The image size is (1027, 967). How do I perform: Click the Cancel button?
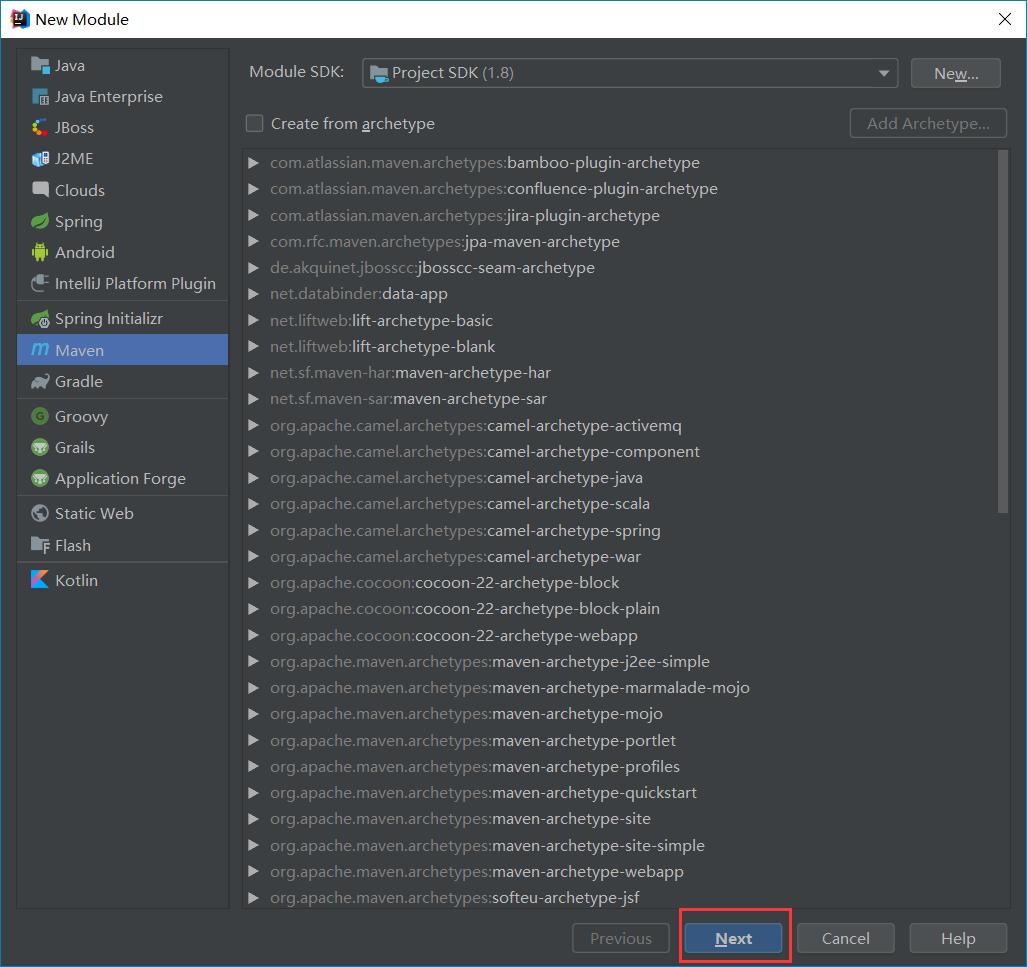[846, 939]
